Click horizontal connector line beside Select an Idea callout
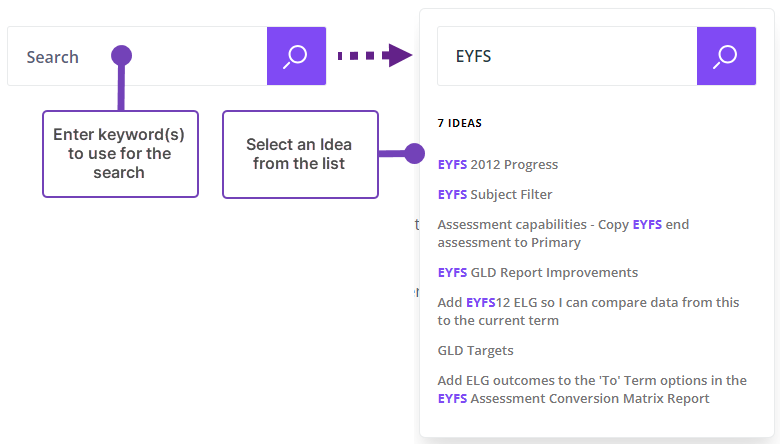Screen dimensions: 780x444 point(393,154)
